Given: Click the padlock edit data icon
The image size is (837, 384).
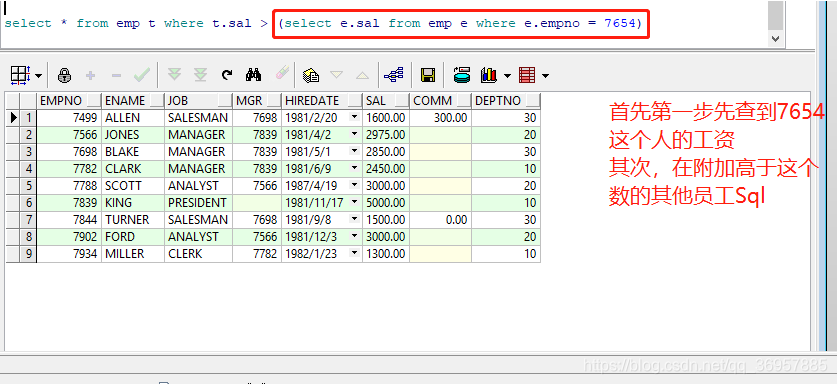Looking at the screenshot, I should point(65,75).
